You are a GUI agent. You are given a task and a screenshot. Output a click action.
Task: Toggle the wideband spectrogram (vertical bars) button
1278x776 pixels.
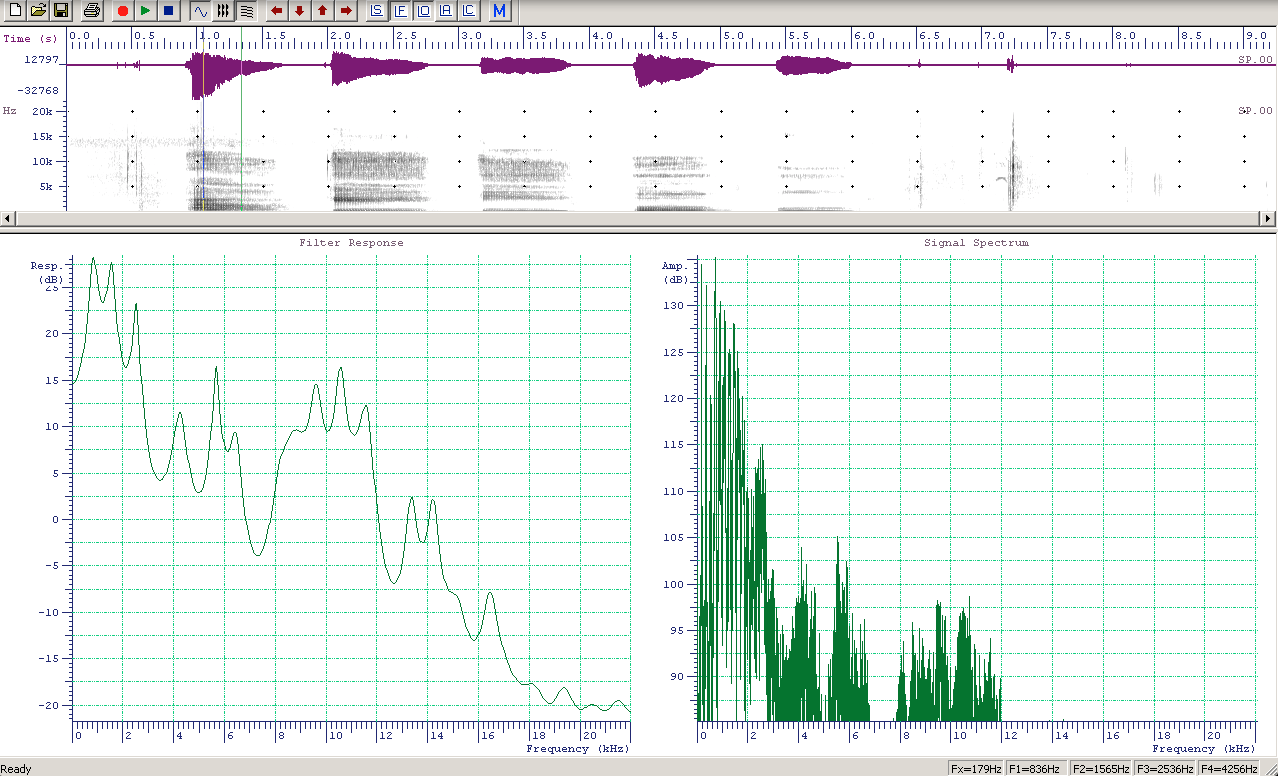223,11
